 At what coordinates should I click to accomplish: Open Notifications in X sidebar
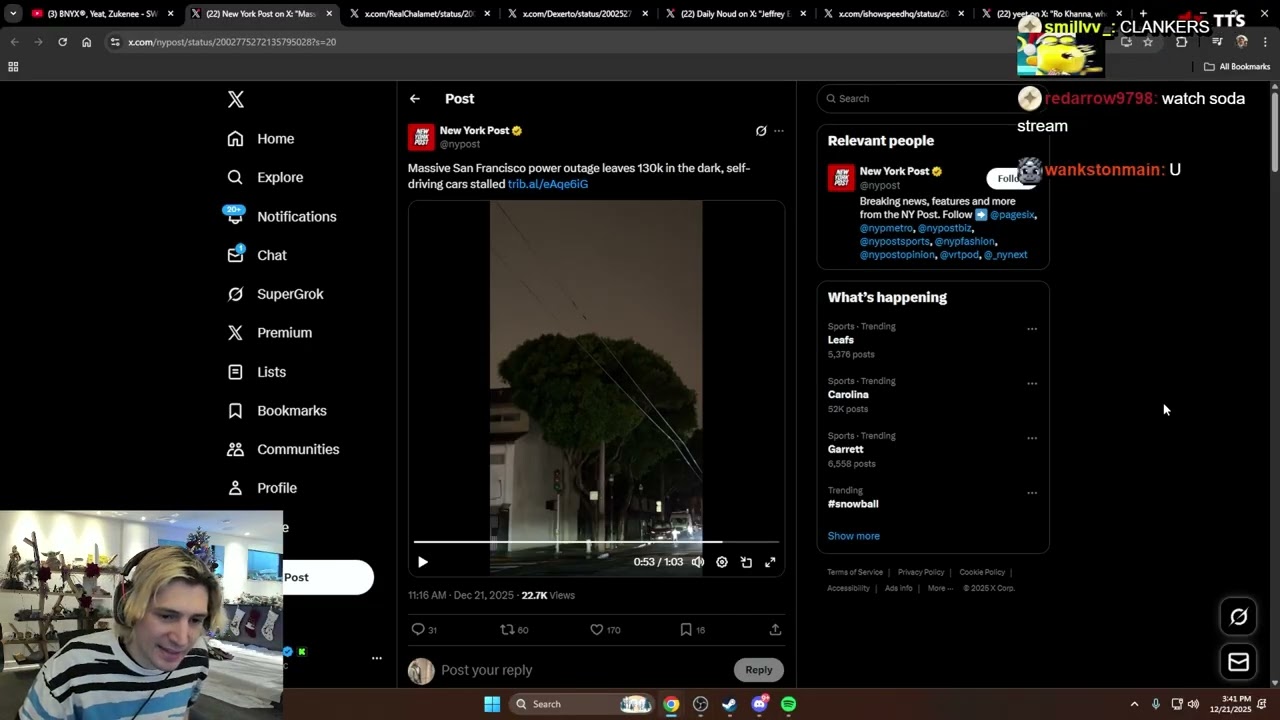(282, 216)
